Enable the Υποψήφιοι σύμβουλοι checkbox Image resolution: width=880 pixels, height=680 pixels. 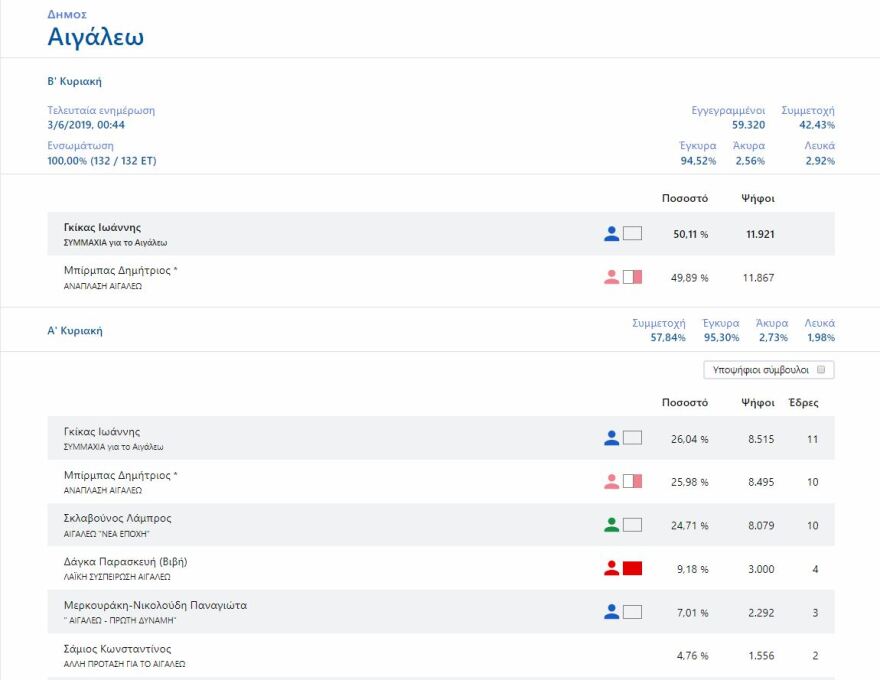(820, 370)
